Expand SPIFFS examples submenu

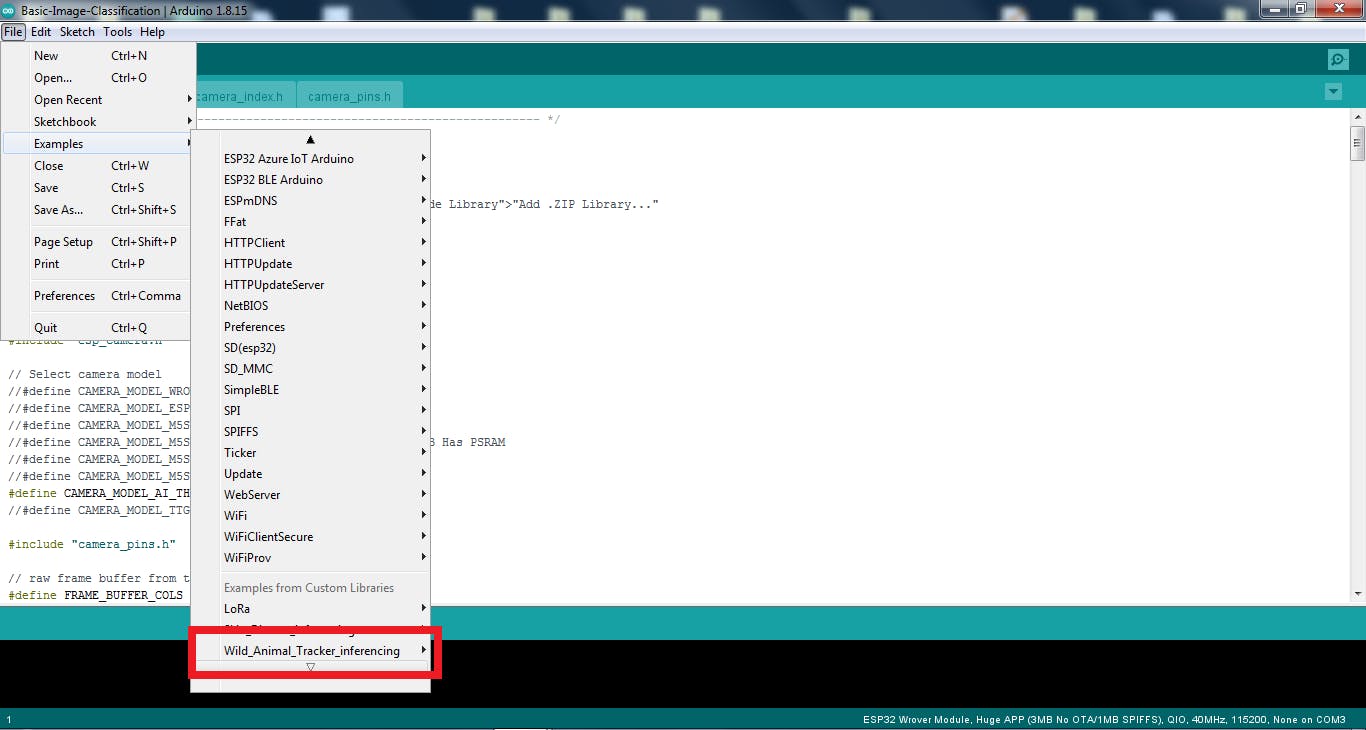pyautogui.click(x=310, y=432)
